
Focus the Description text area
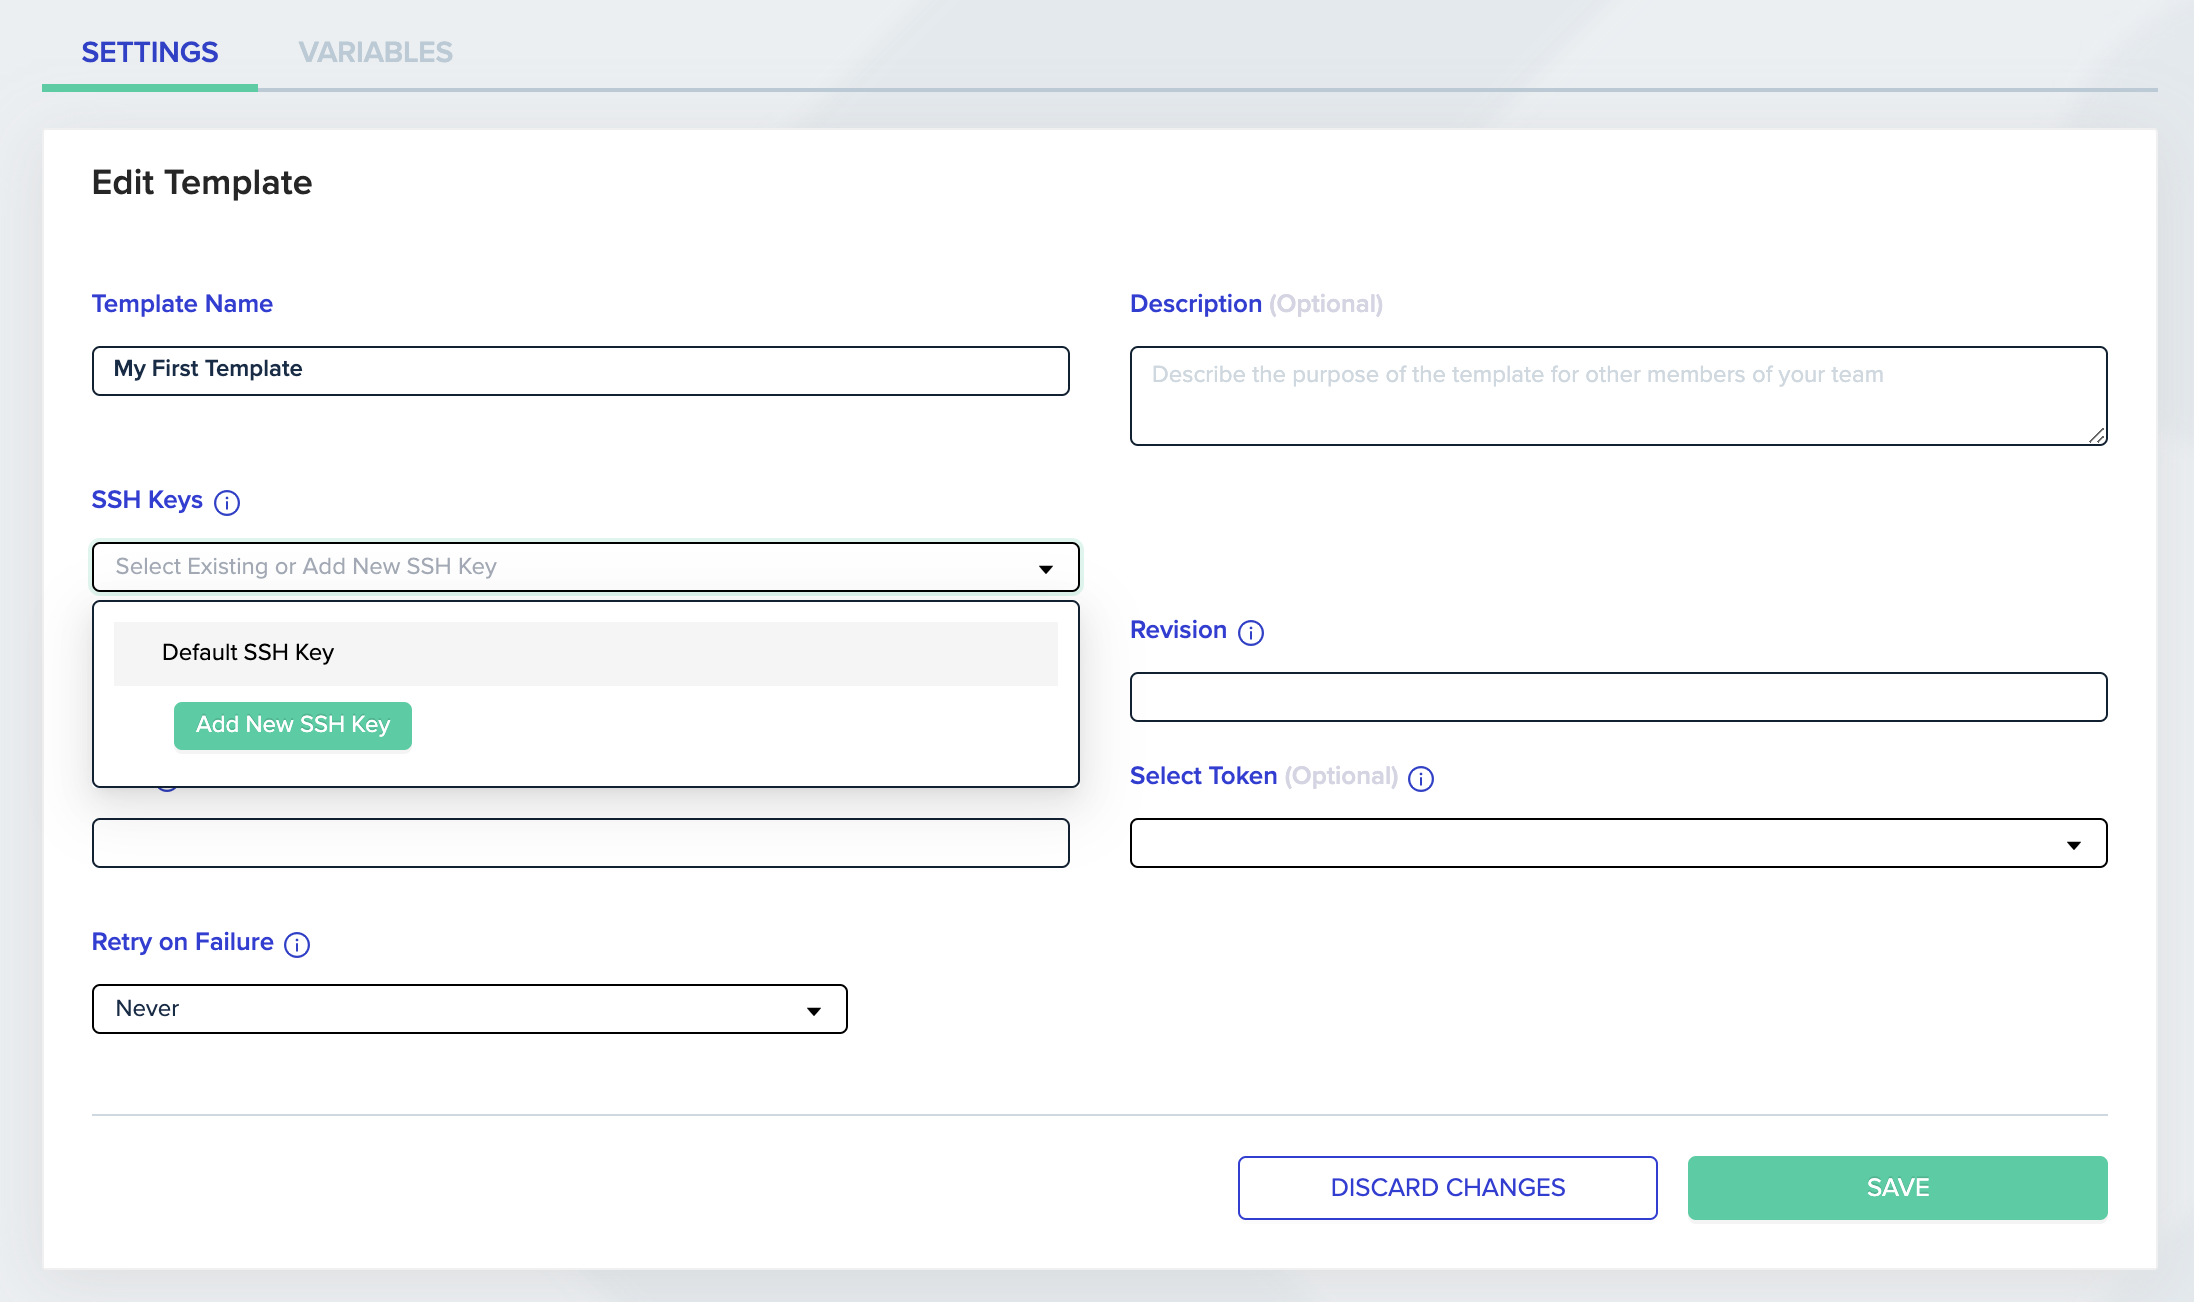1618,395
